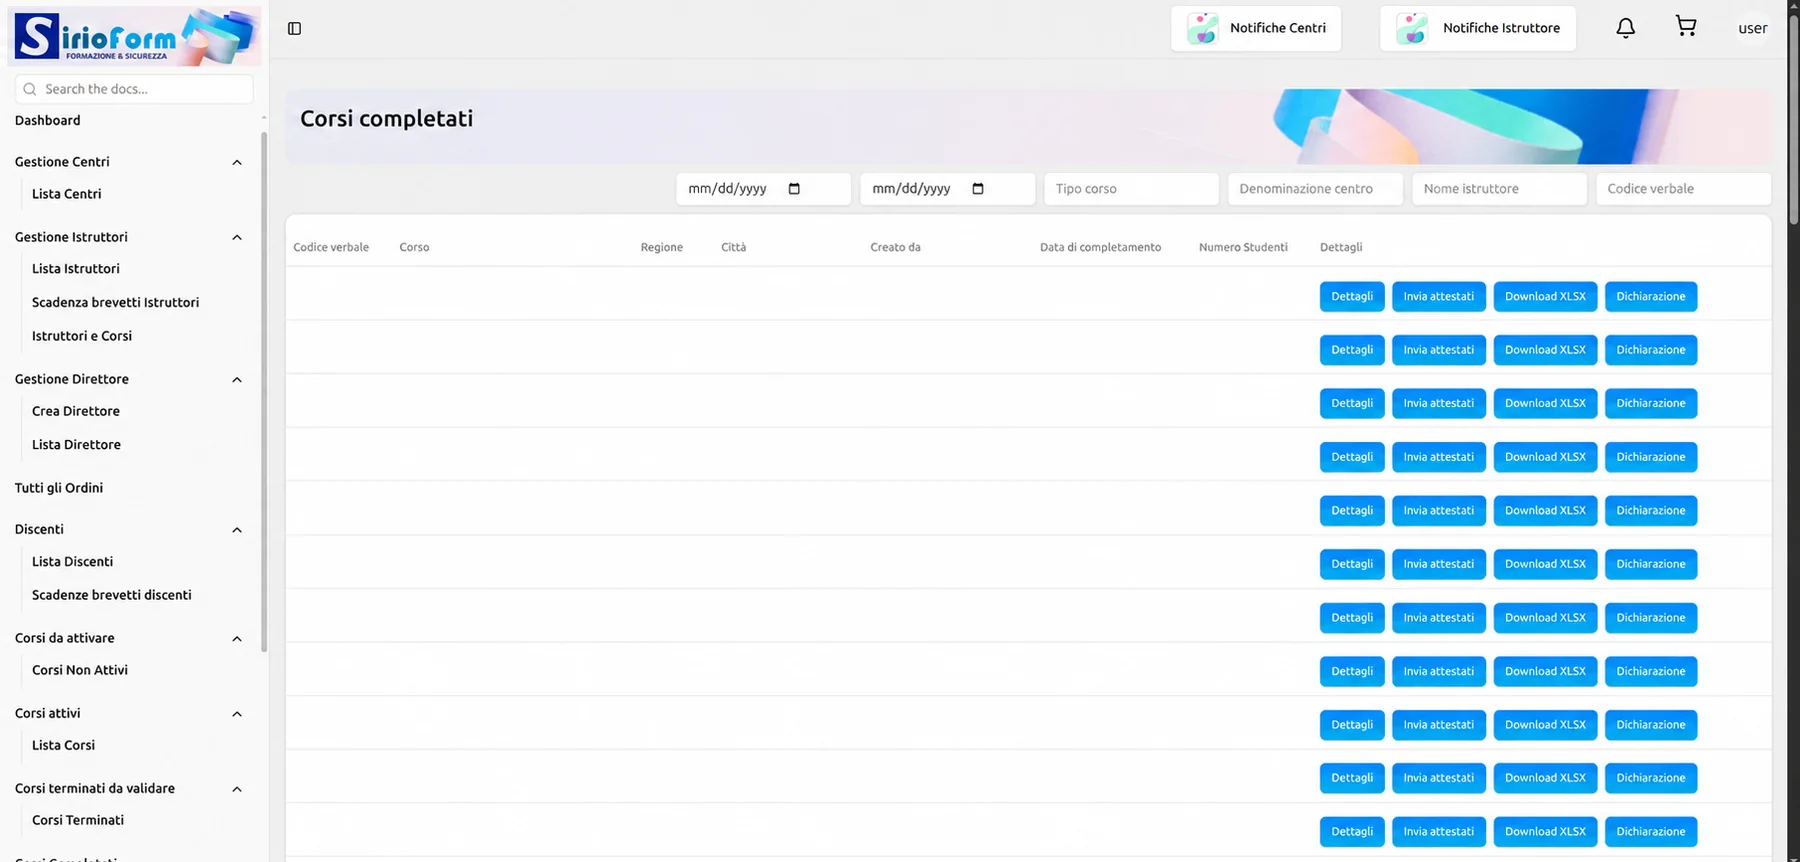
Task: Click the Notifiche Istruttore button
Action: click(x=1478, y=28)
